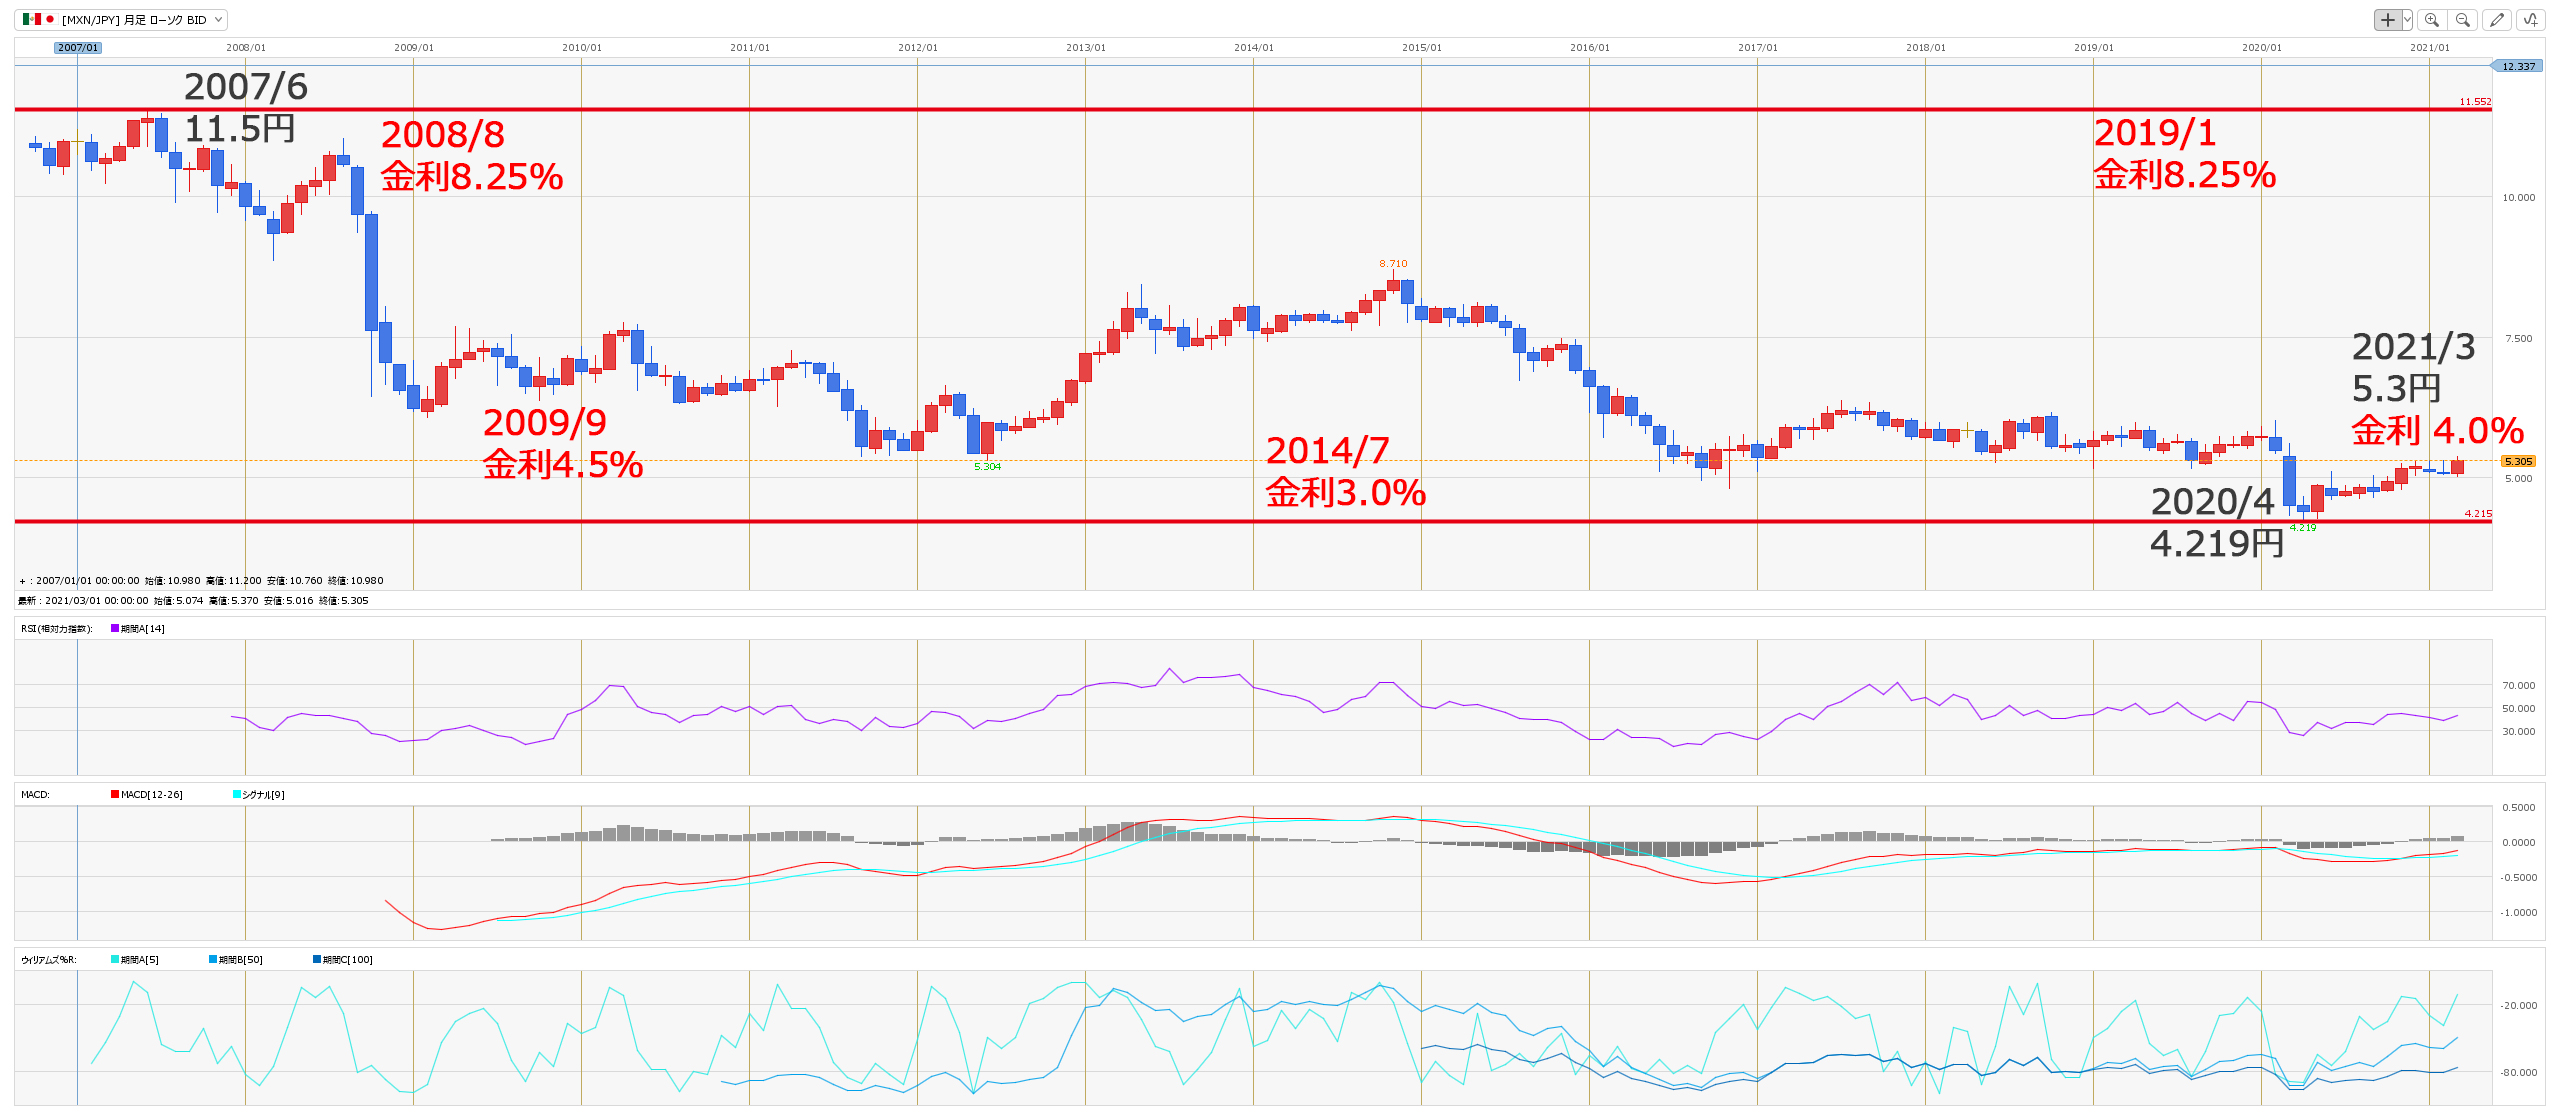Click the red MACD[12-26] color swatch
The height and width of the screenshot is (1119, 2555).
(x=115, y=794)
